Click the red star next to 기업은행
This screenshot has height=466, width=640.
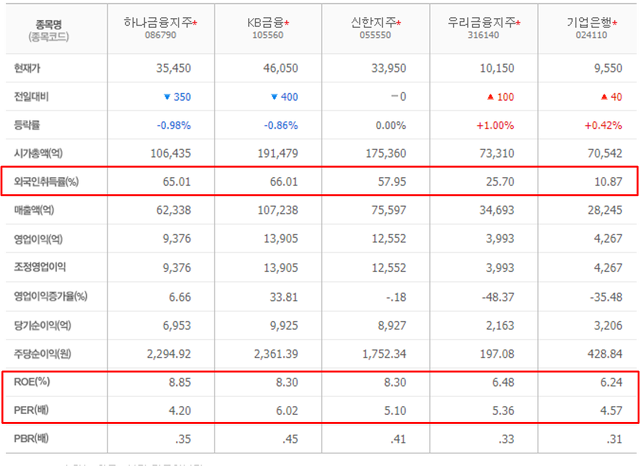[x=615, y=22]
